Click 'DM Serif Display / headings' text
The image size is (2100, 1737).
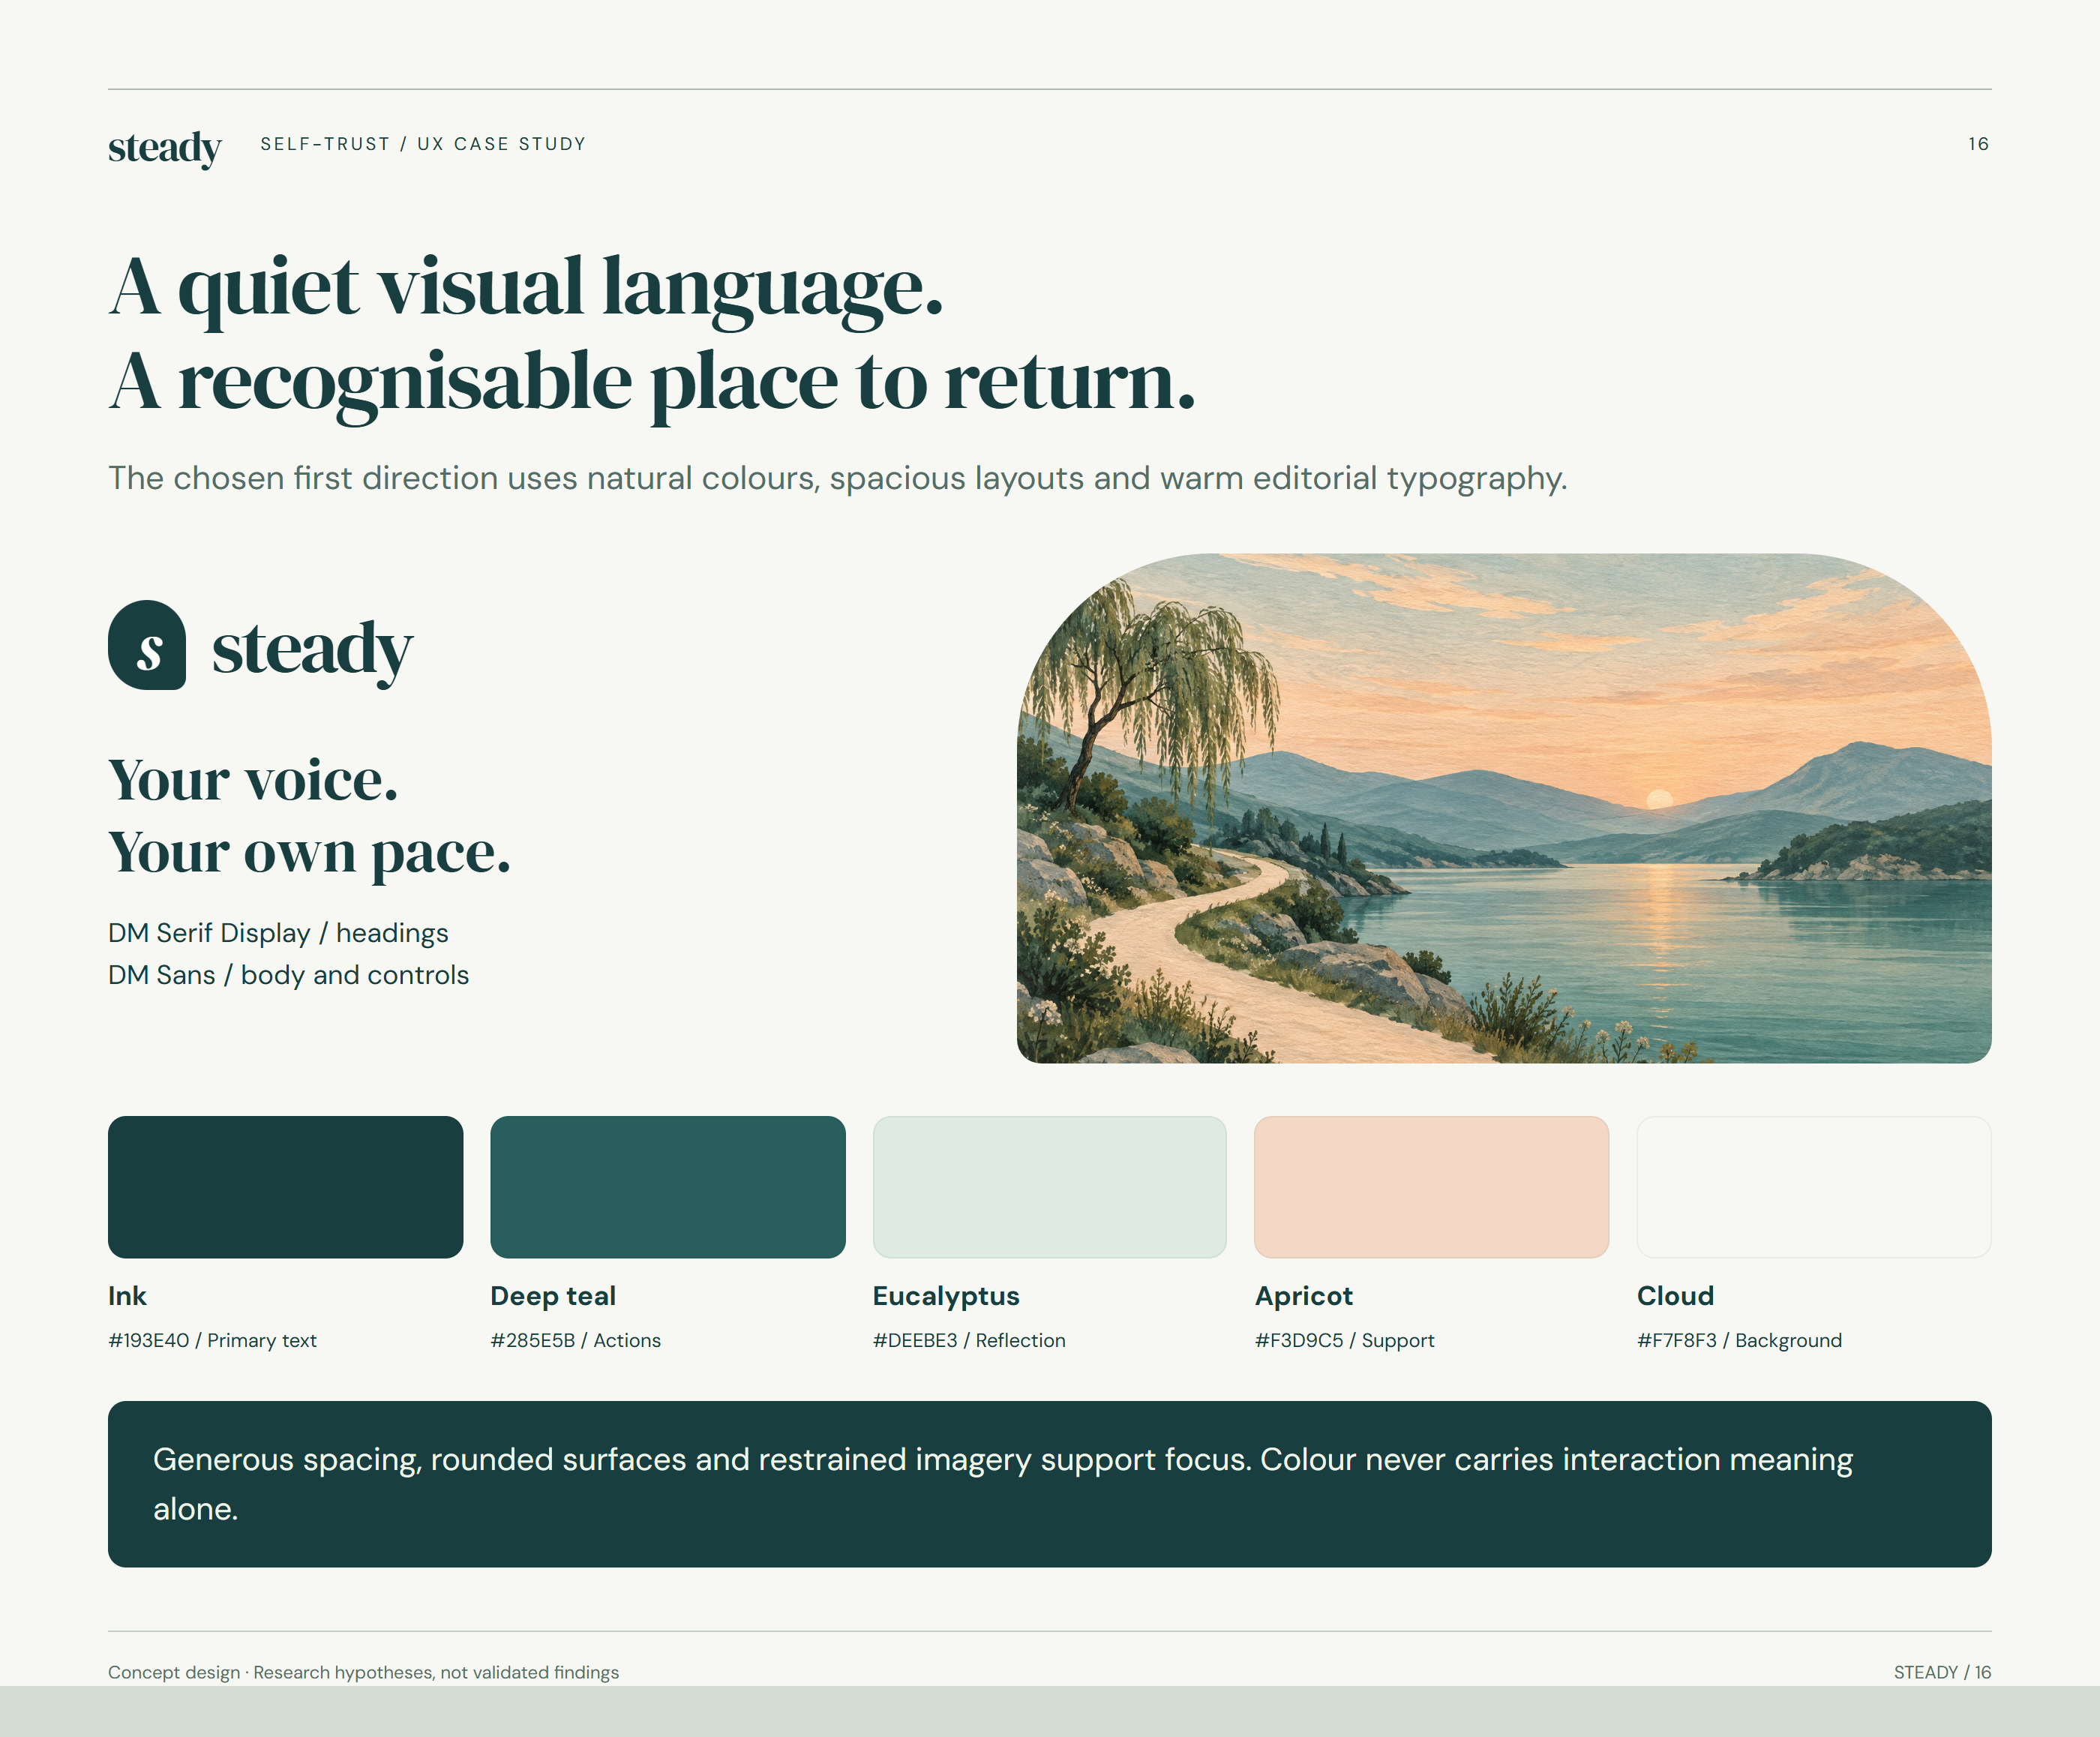tap(278, 933)
